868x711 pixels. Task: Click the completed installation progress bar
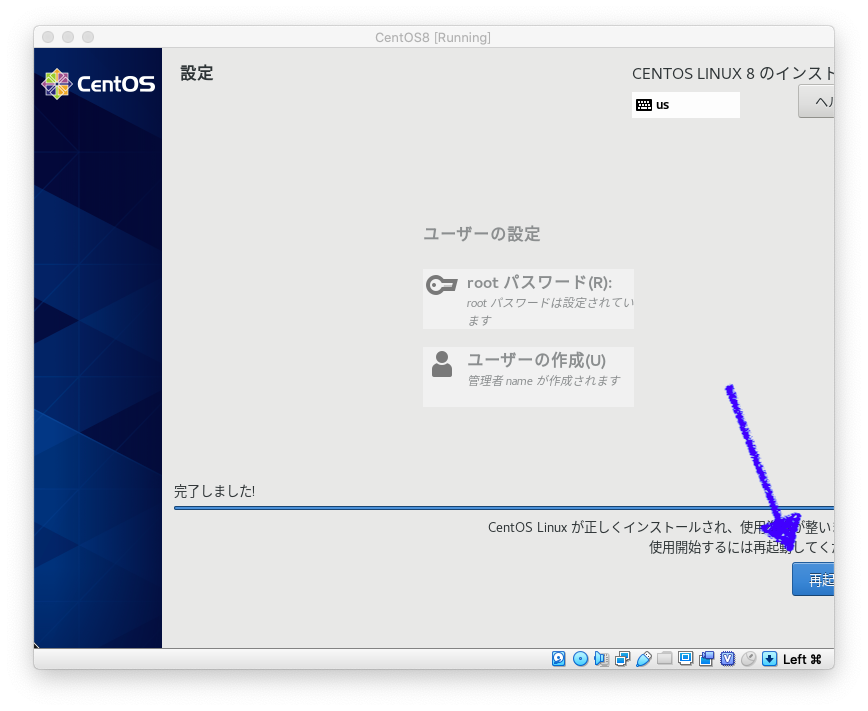pos(500,508)
